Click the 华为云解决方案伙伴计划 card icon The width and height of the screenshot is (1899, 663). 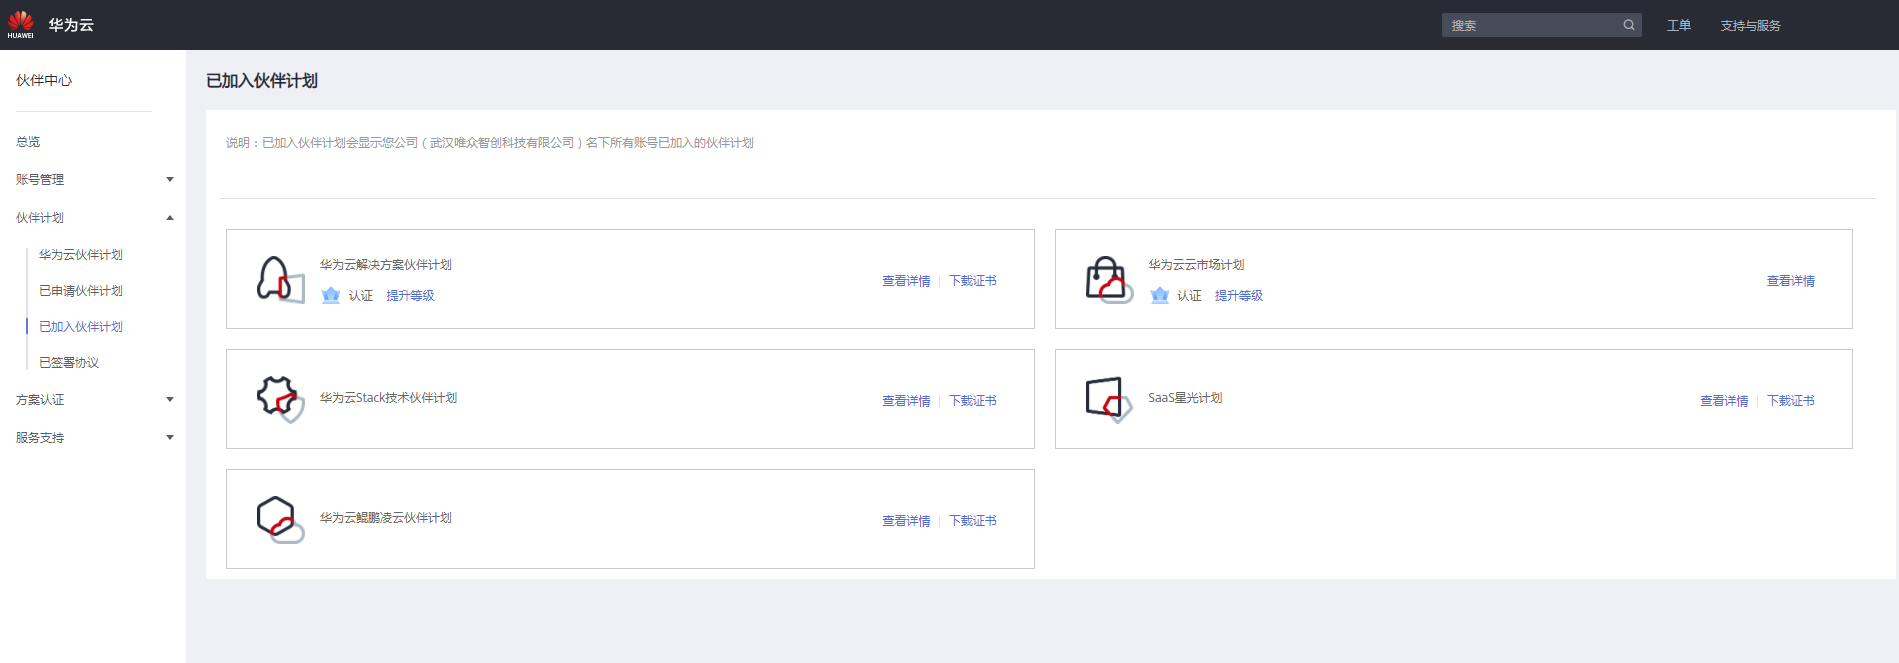click(280, 279)
